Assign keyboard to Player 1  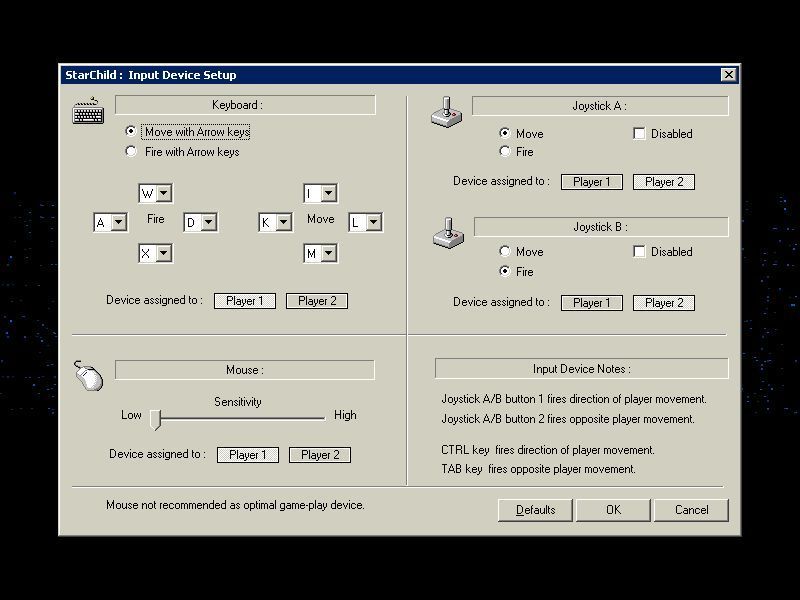coord(244,300)
